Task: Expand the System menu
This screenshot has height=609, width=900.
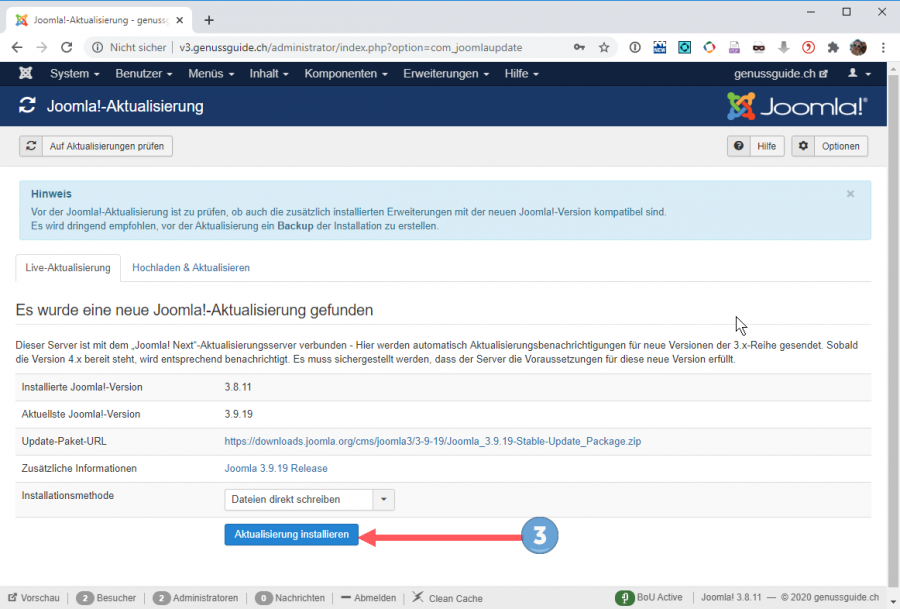Action: click(x=75, y=73)
